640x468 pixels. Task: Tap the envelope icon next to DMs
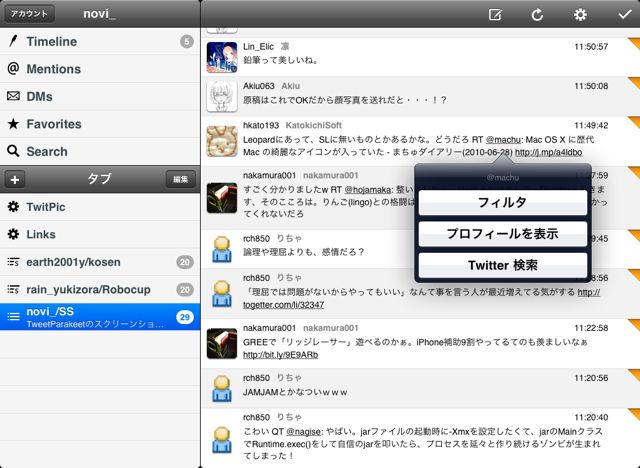[13, 96]
